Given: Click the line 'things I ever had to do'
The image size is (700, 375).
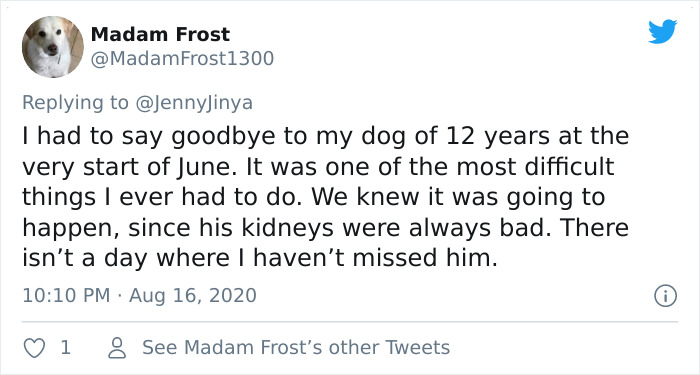Looking at the screenshot, I should [313, 198].
